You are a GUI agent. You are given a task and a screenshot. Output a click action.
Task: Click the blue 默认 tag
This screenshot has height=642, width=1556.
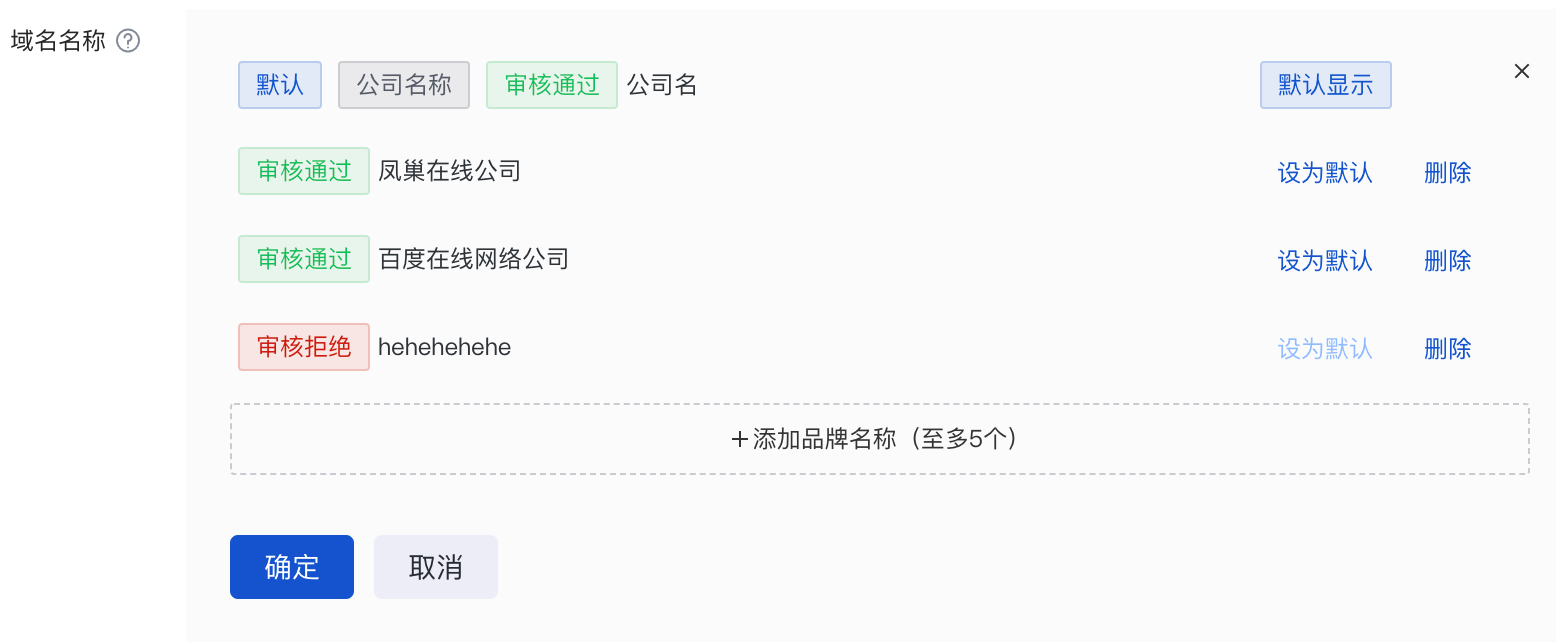[280, 85]
